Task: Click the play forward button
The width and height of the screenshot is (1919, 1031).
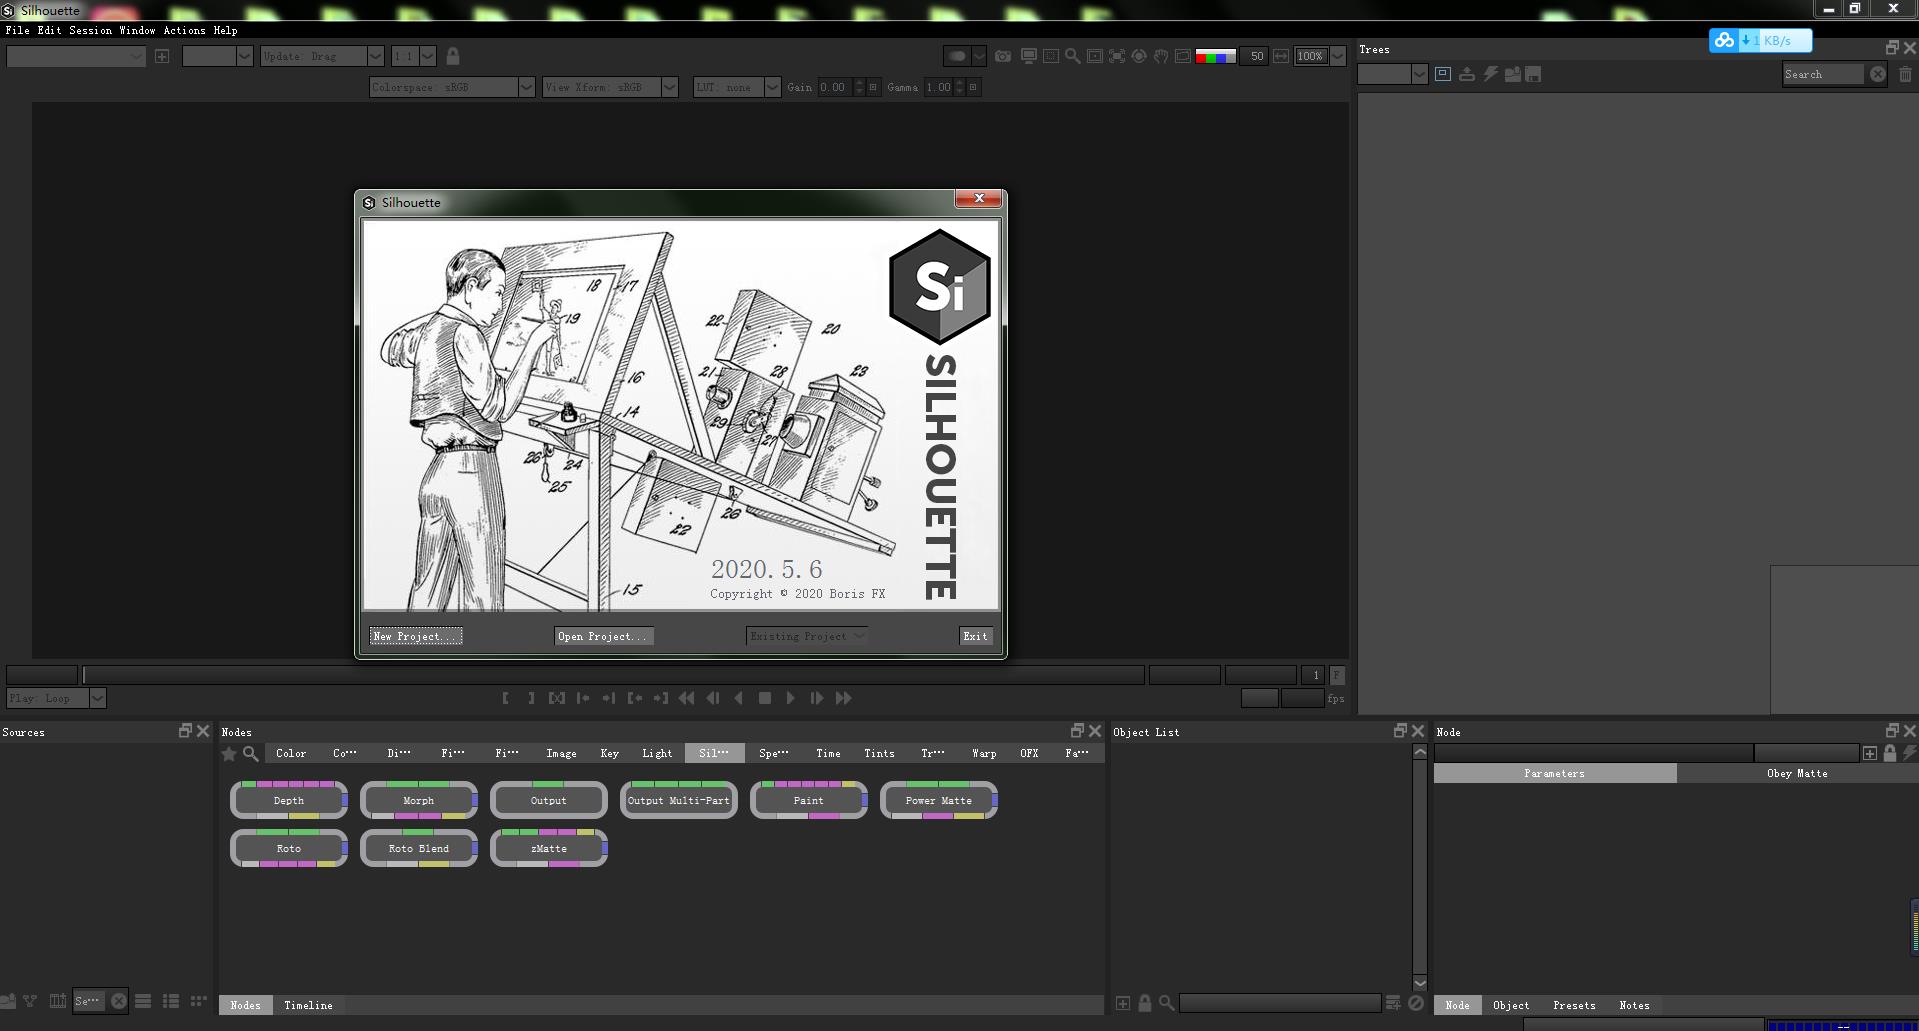Action: tap(790, 698)
